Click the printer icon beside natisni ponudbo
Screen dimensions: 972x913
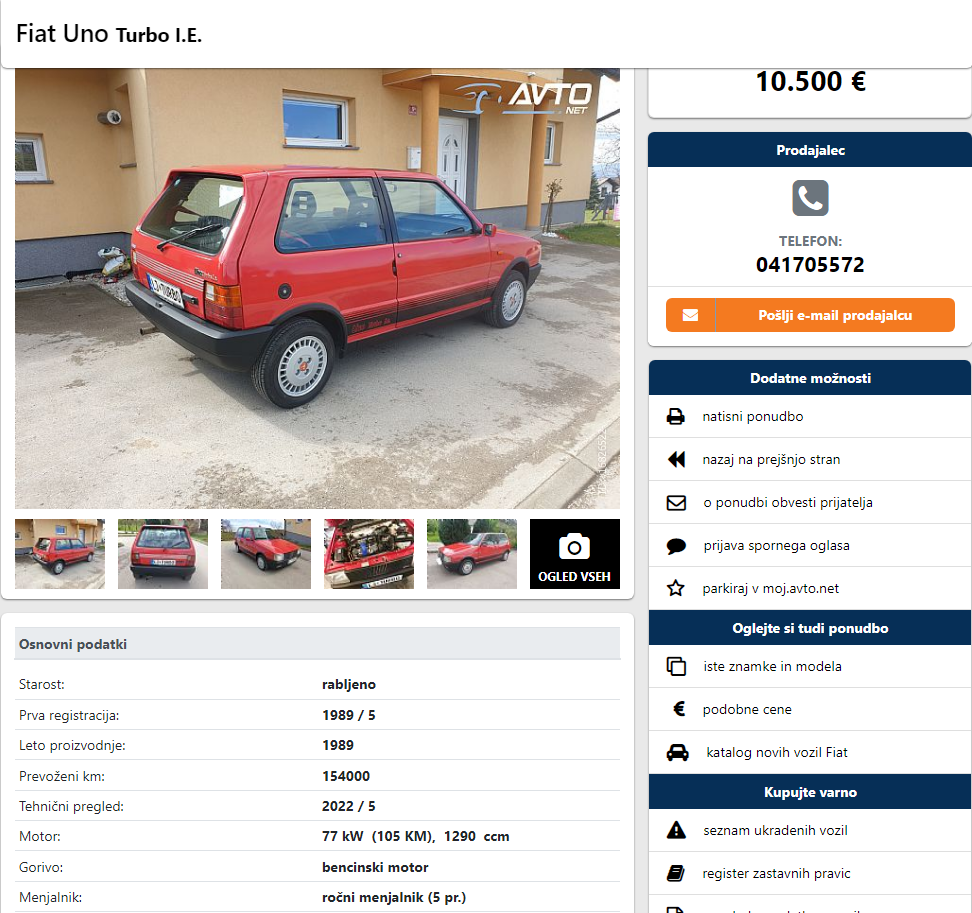coord(676,417)
